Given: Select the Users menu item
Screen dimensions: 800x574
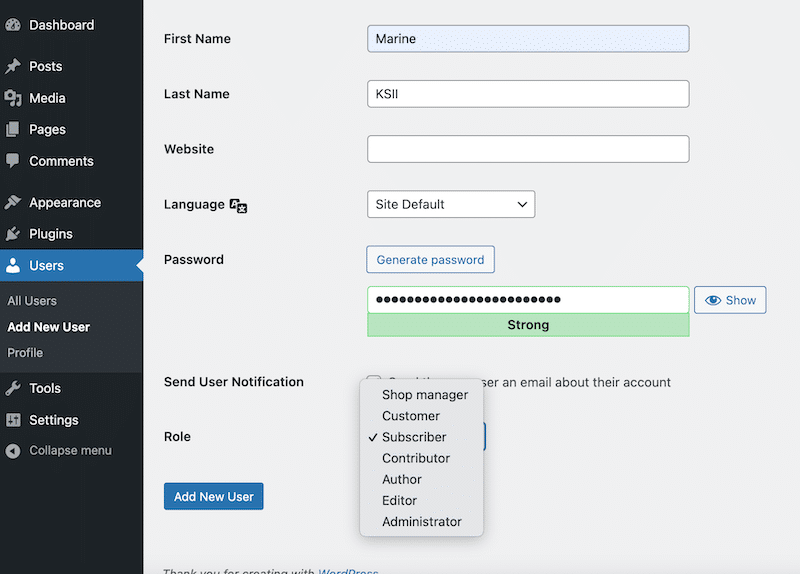Looking at the screenshot, I should 71,265.
